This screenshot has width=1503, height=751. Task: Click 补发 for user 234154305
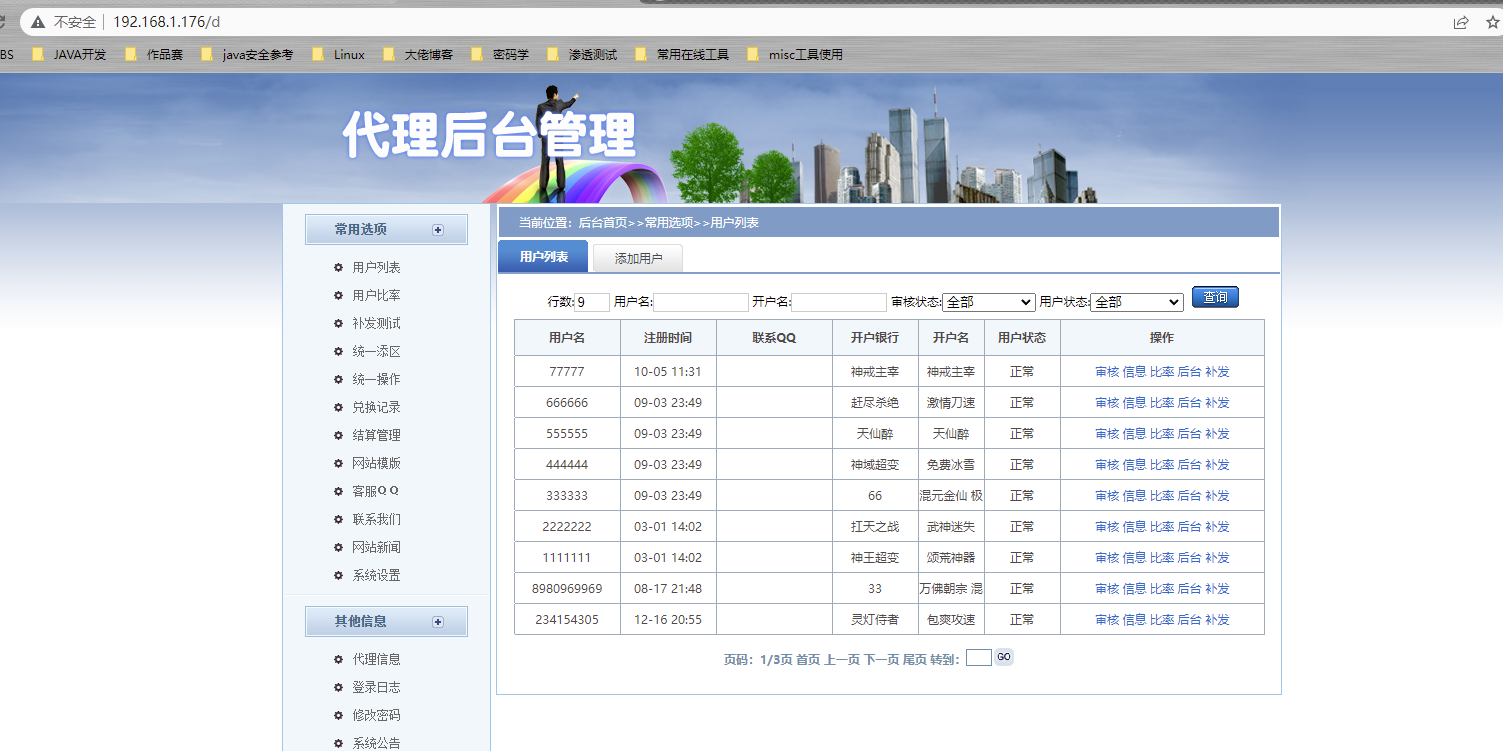tap(1217, 620)
